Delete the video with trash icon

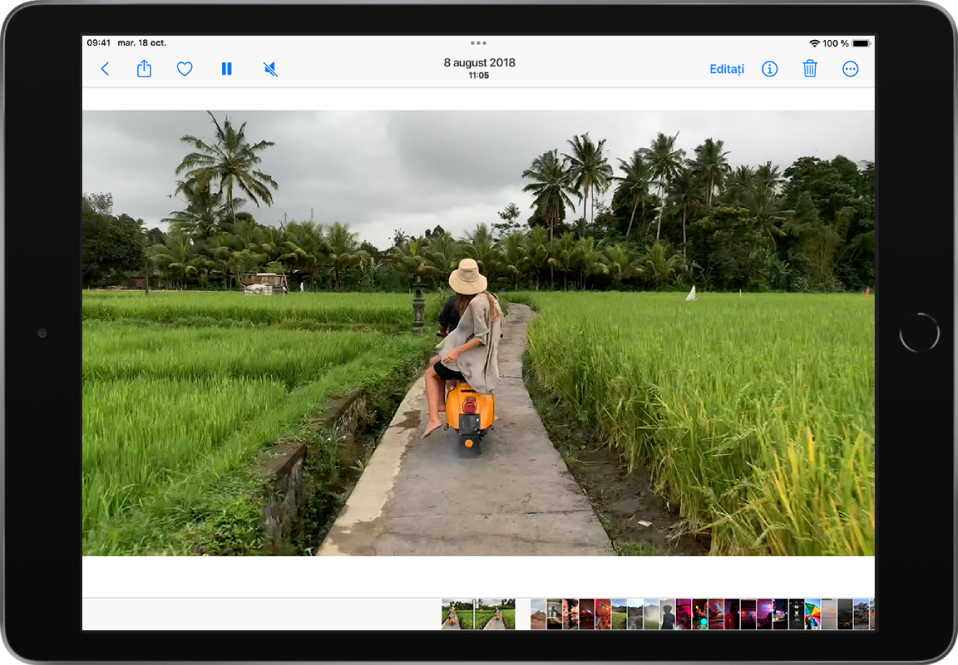point(810,69)
